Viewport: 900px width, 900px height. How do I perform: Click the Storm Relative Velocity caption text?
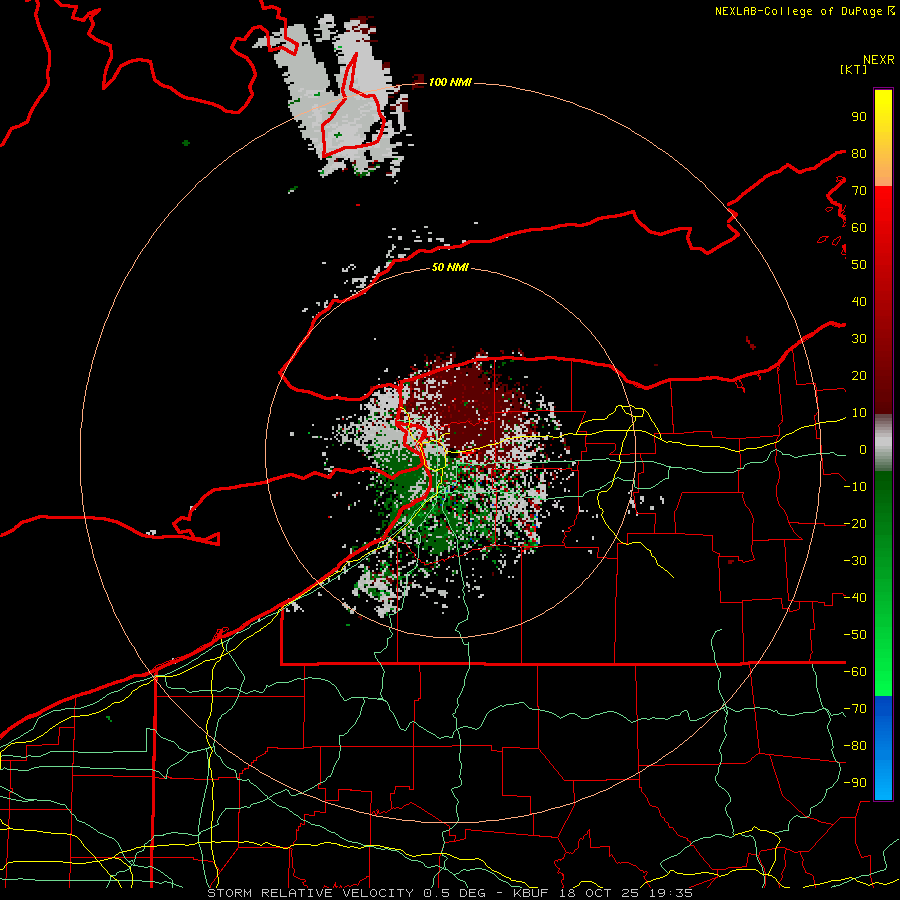point(313,893)
